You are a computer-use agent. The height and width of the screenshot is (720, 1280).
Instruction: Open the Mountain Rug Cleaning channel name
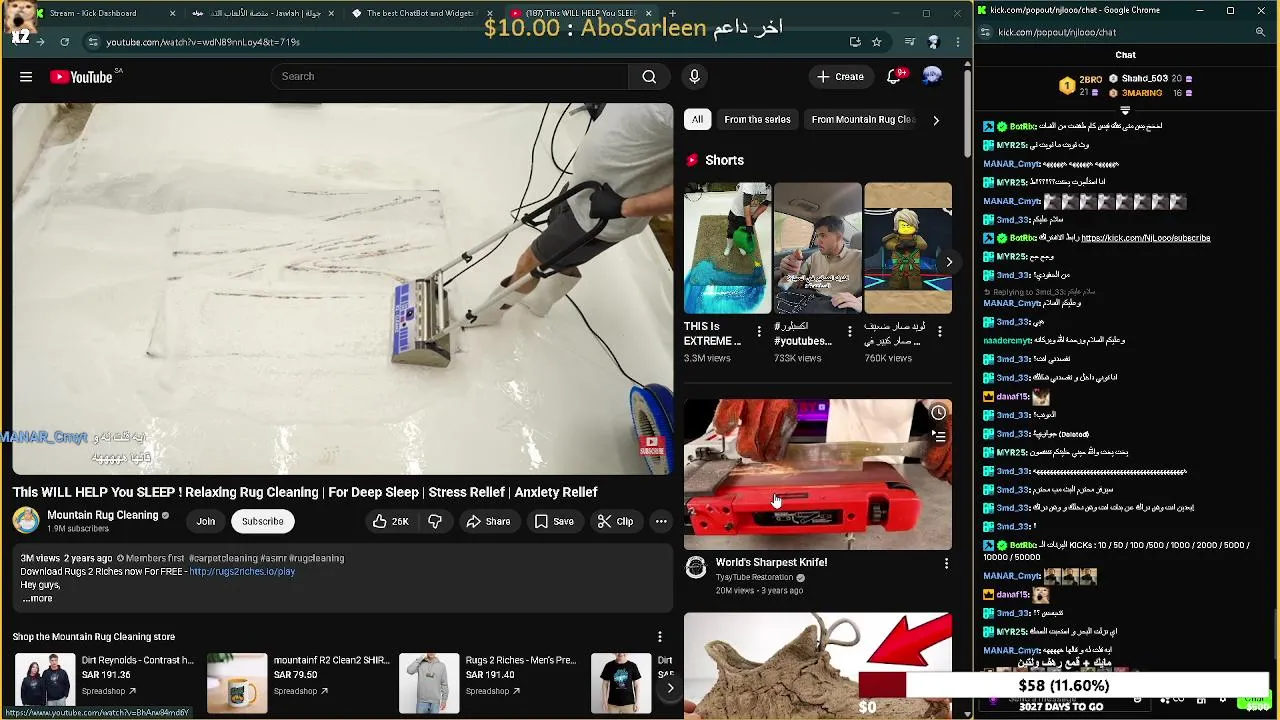(x=103, y=515)
